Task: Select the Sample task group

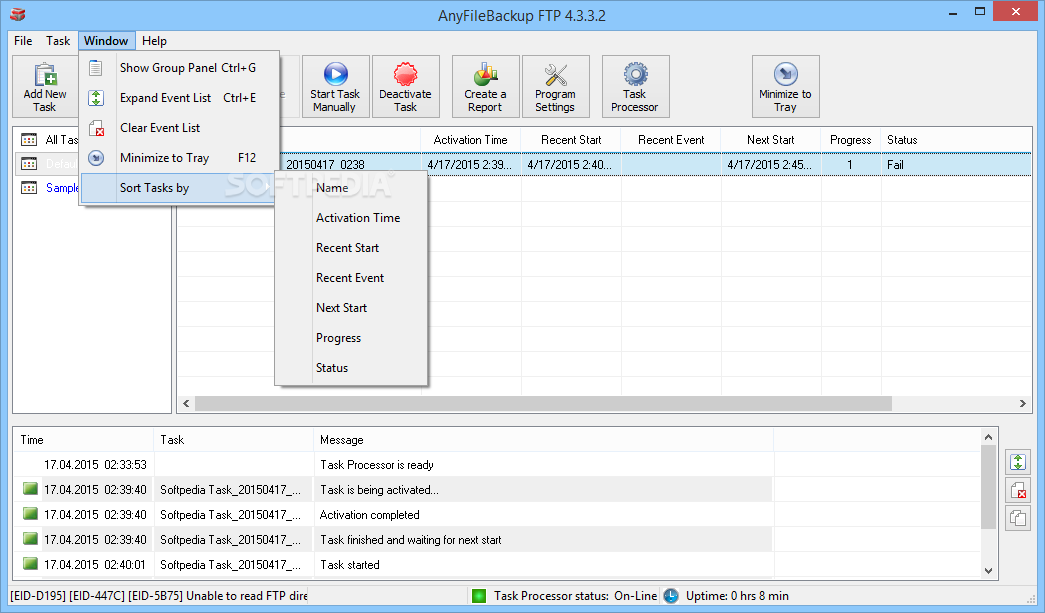Action: [61, 188]
